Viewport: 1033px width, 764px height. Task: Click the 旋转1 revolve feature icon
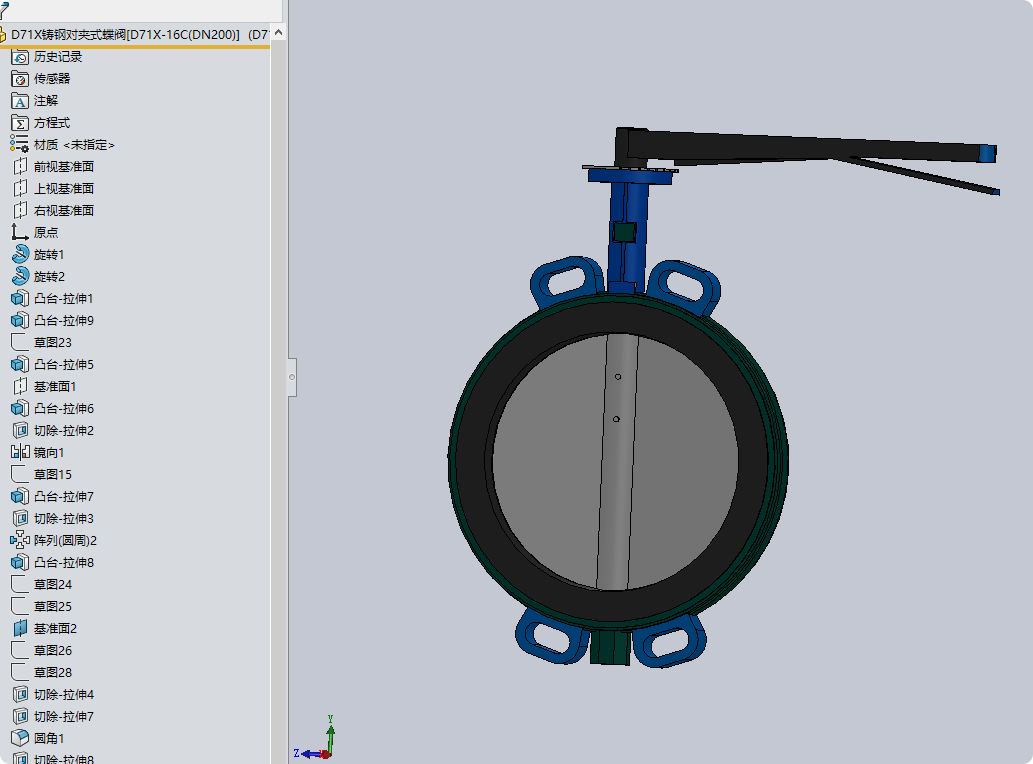coord(20,255)
